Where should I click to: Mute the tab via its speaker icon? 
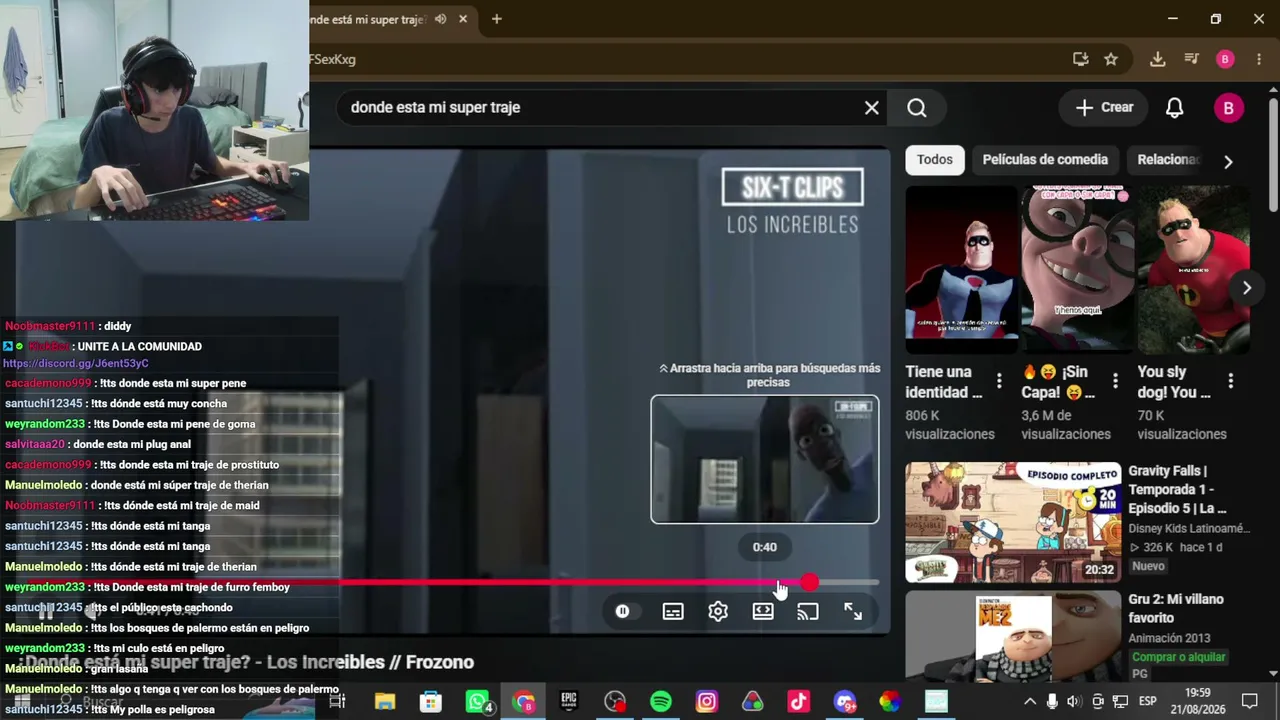tap(440, 19)
